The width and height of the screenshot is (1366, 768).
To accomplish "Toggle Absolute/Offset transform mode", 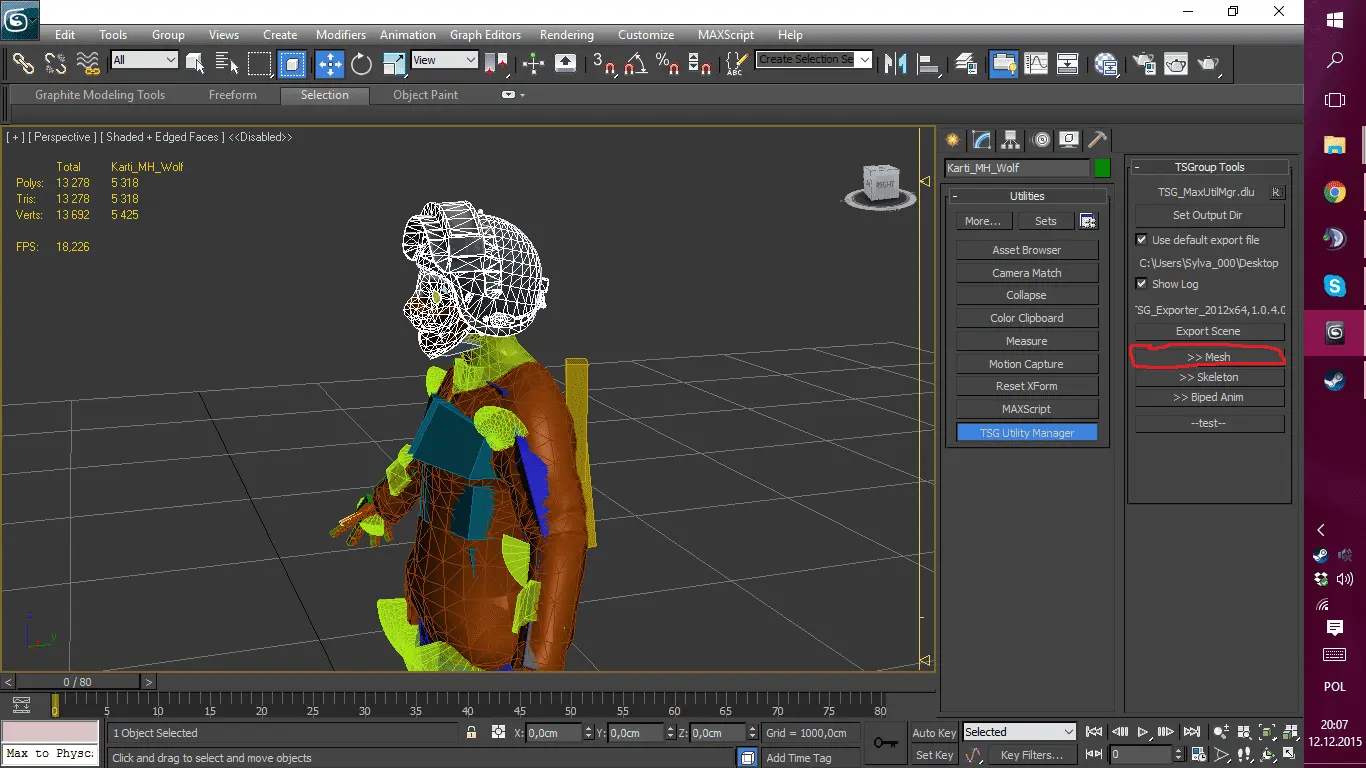I will tap(499, 733).
